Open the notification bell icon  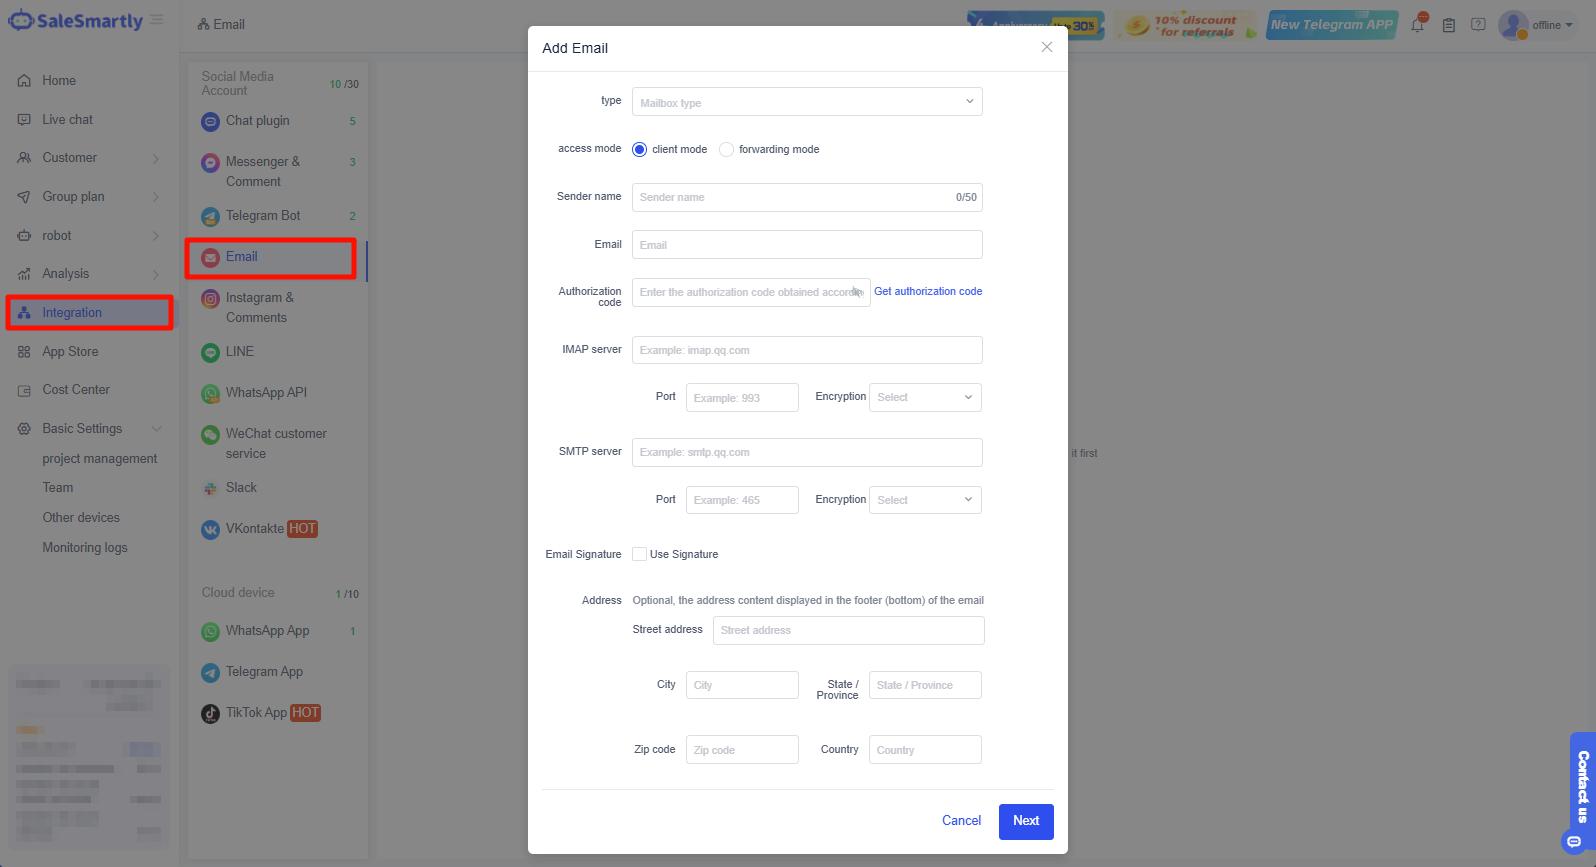1418,24
